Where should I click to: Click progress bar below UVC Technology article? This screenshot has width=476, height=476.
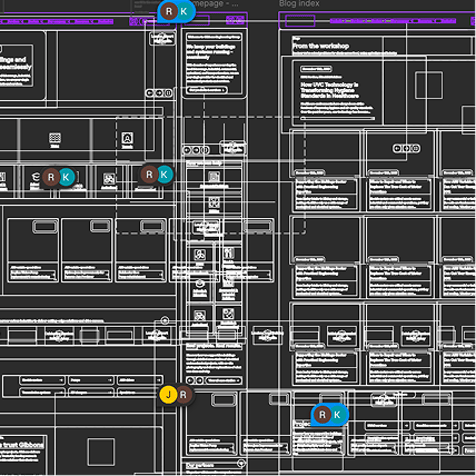[337, 118]
